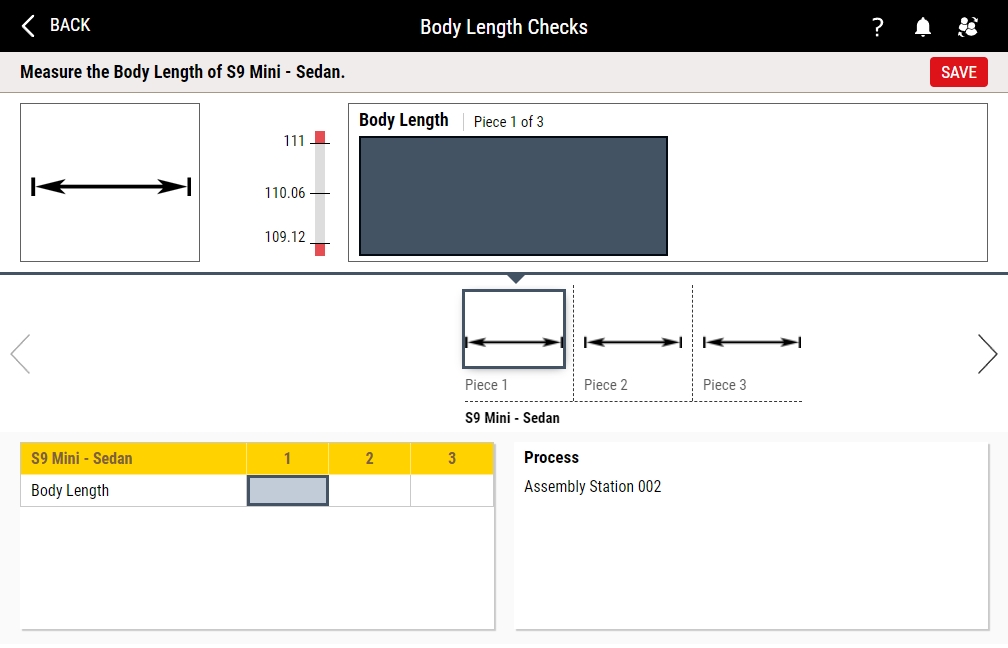Open the notifications bell
Viewport: 1008px width, 648px height.
coord(923,27)
